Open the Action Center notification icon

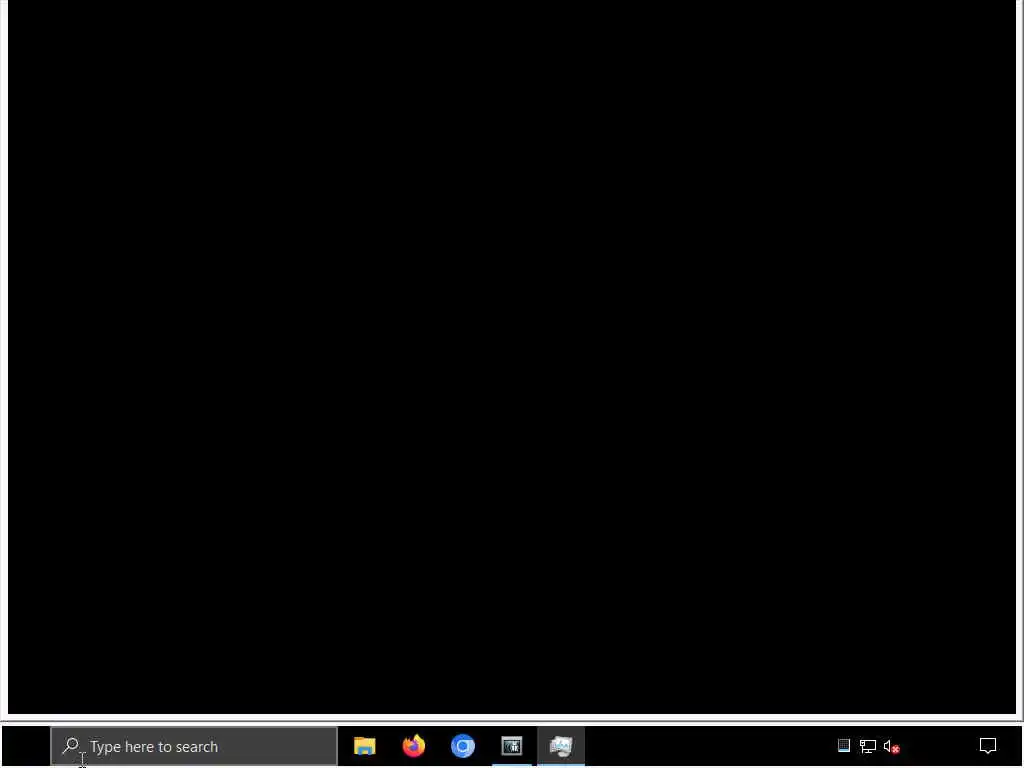coord(988,746)
